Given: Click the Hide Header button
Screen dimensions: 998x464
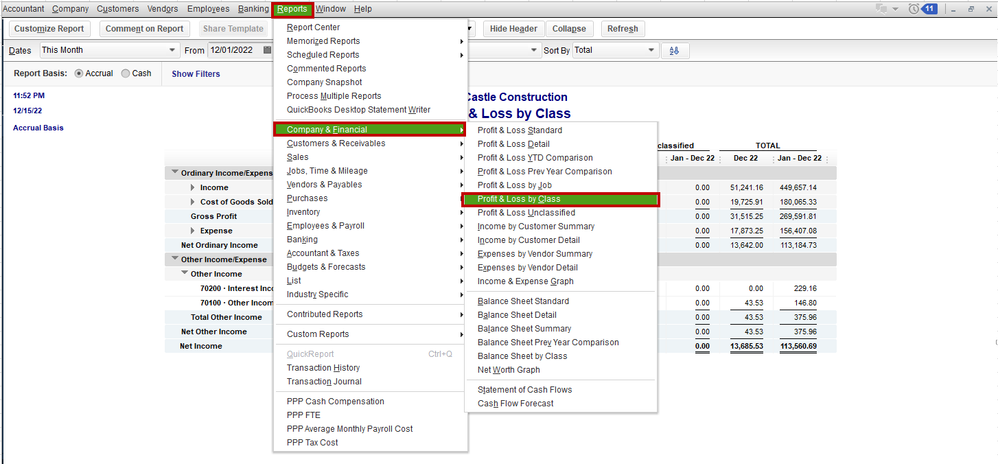Looking at the screenshot, I should pyautogui.click(x=514, y=29).
